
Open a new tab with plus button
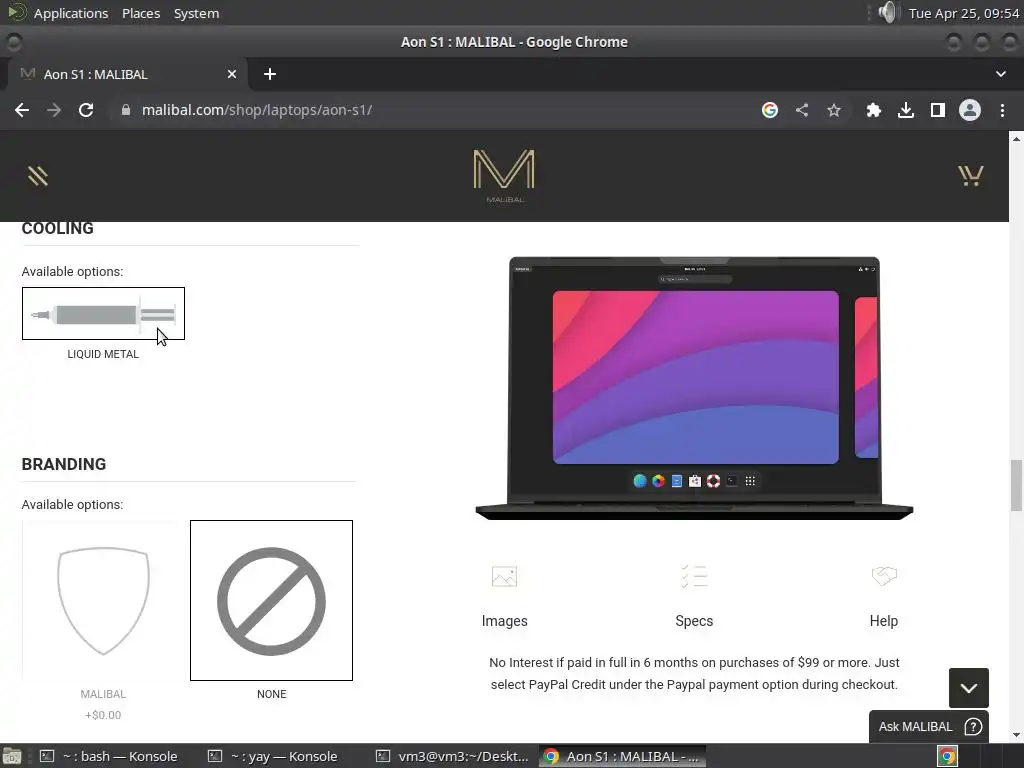tap(270, 74)
